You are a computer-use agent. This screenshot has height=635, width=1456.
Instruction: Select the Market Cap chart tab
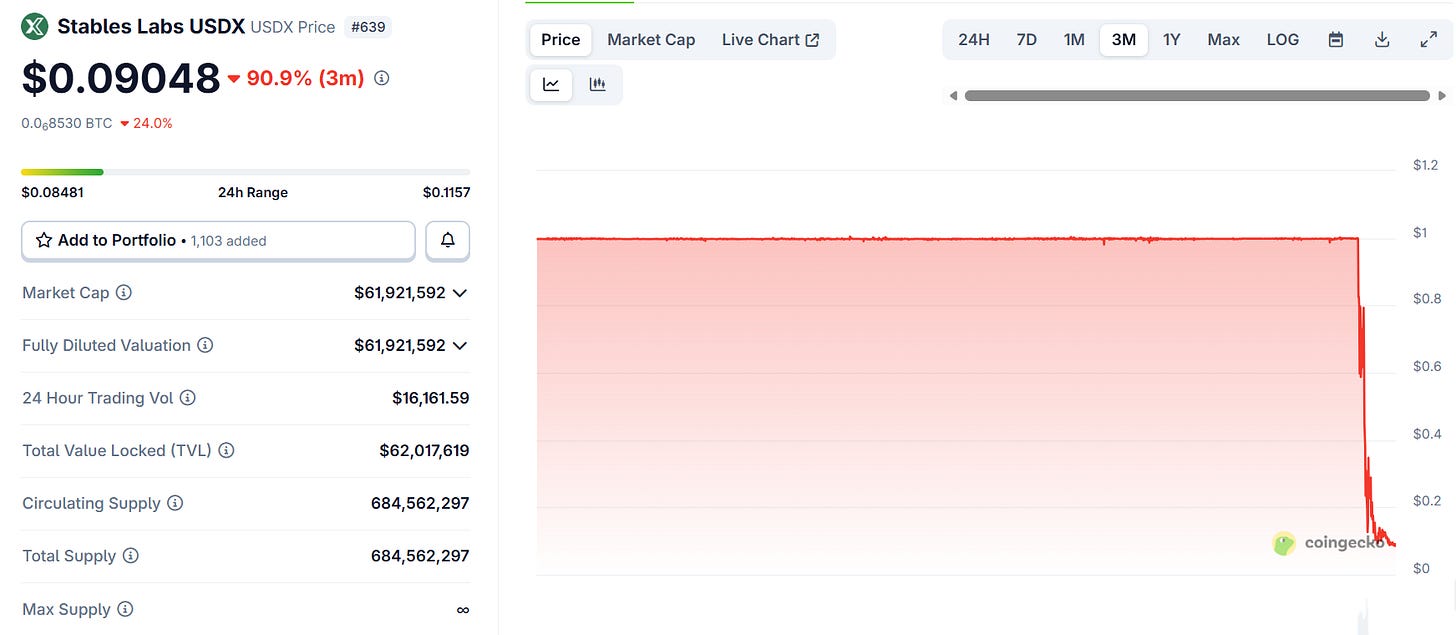[651, 40]
